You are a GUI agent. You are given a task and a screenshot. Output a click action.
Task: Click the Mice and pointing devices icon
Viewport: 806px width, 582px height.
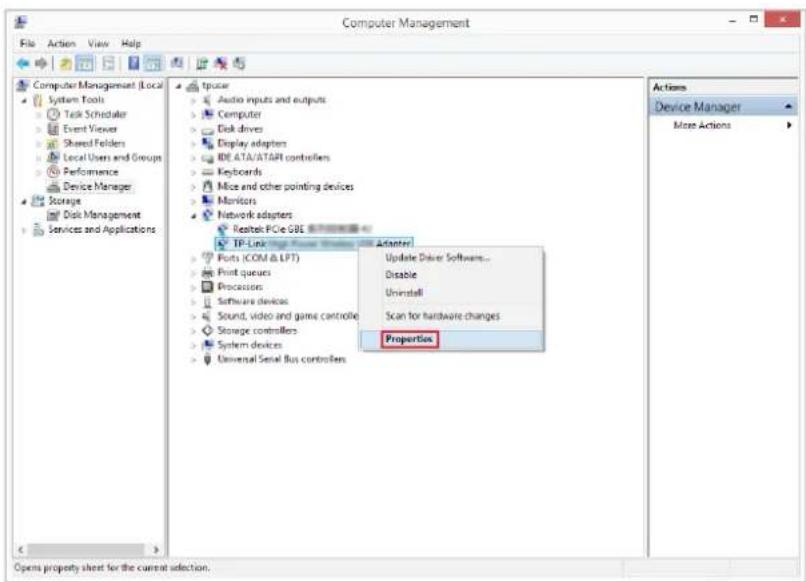(208, 186)
